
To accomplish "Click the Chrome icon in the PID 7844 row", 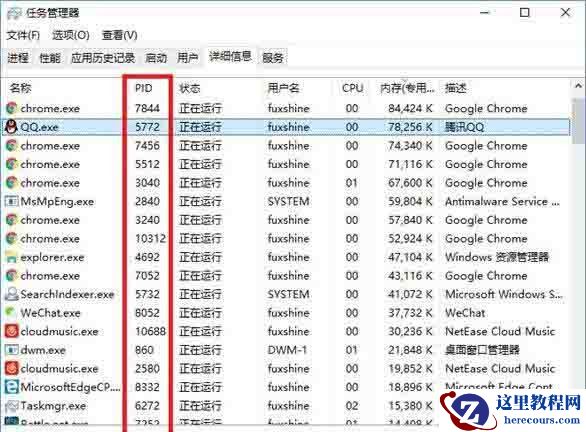I will (x=12, y=108).
